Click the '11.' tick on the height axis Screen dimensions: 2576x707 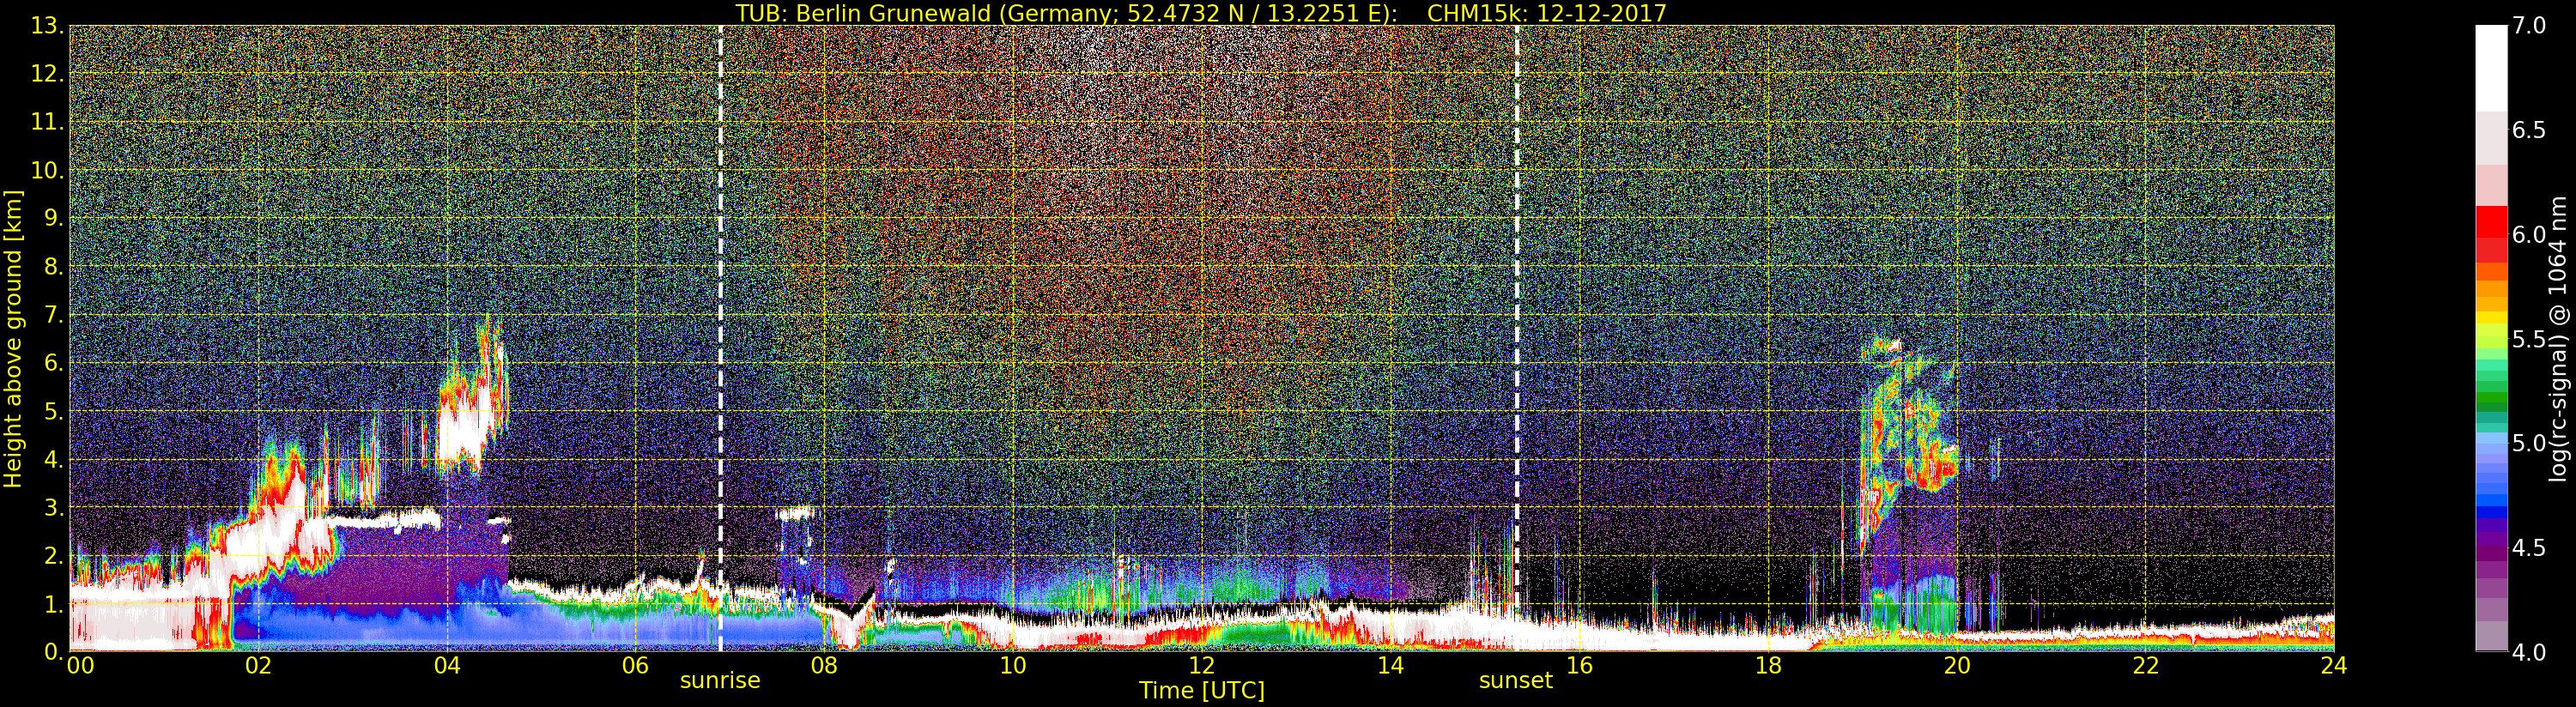click(48, 122)
